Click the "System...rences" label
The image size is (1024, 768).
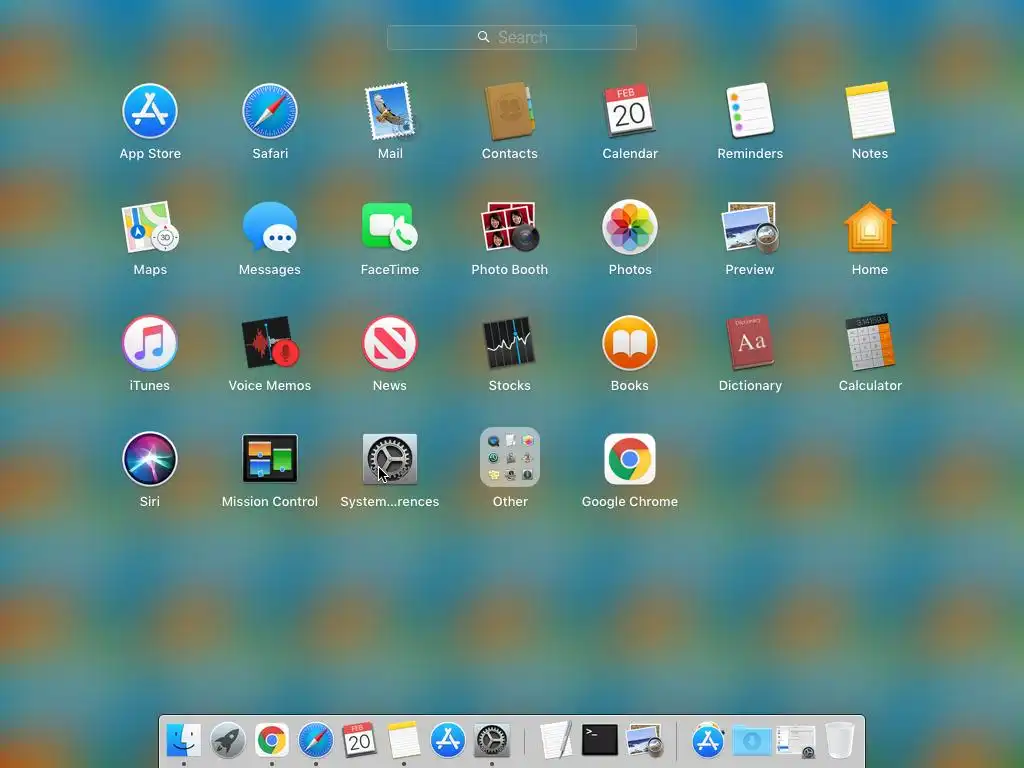[390, 502]
